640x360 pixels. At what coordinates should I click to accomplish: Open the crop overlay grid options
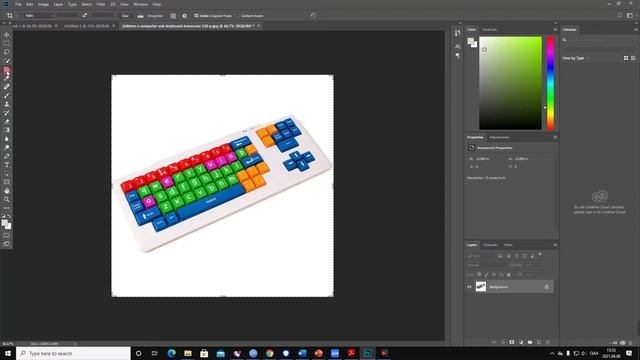click(x=173, y=16)
